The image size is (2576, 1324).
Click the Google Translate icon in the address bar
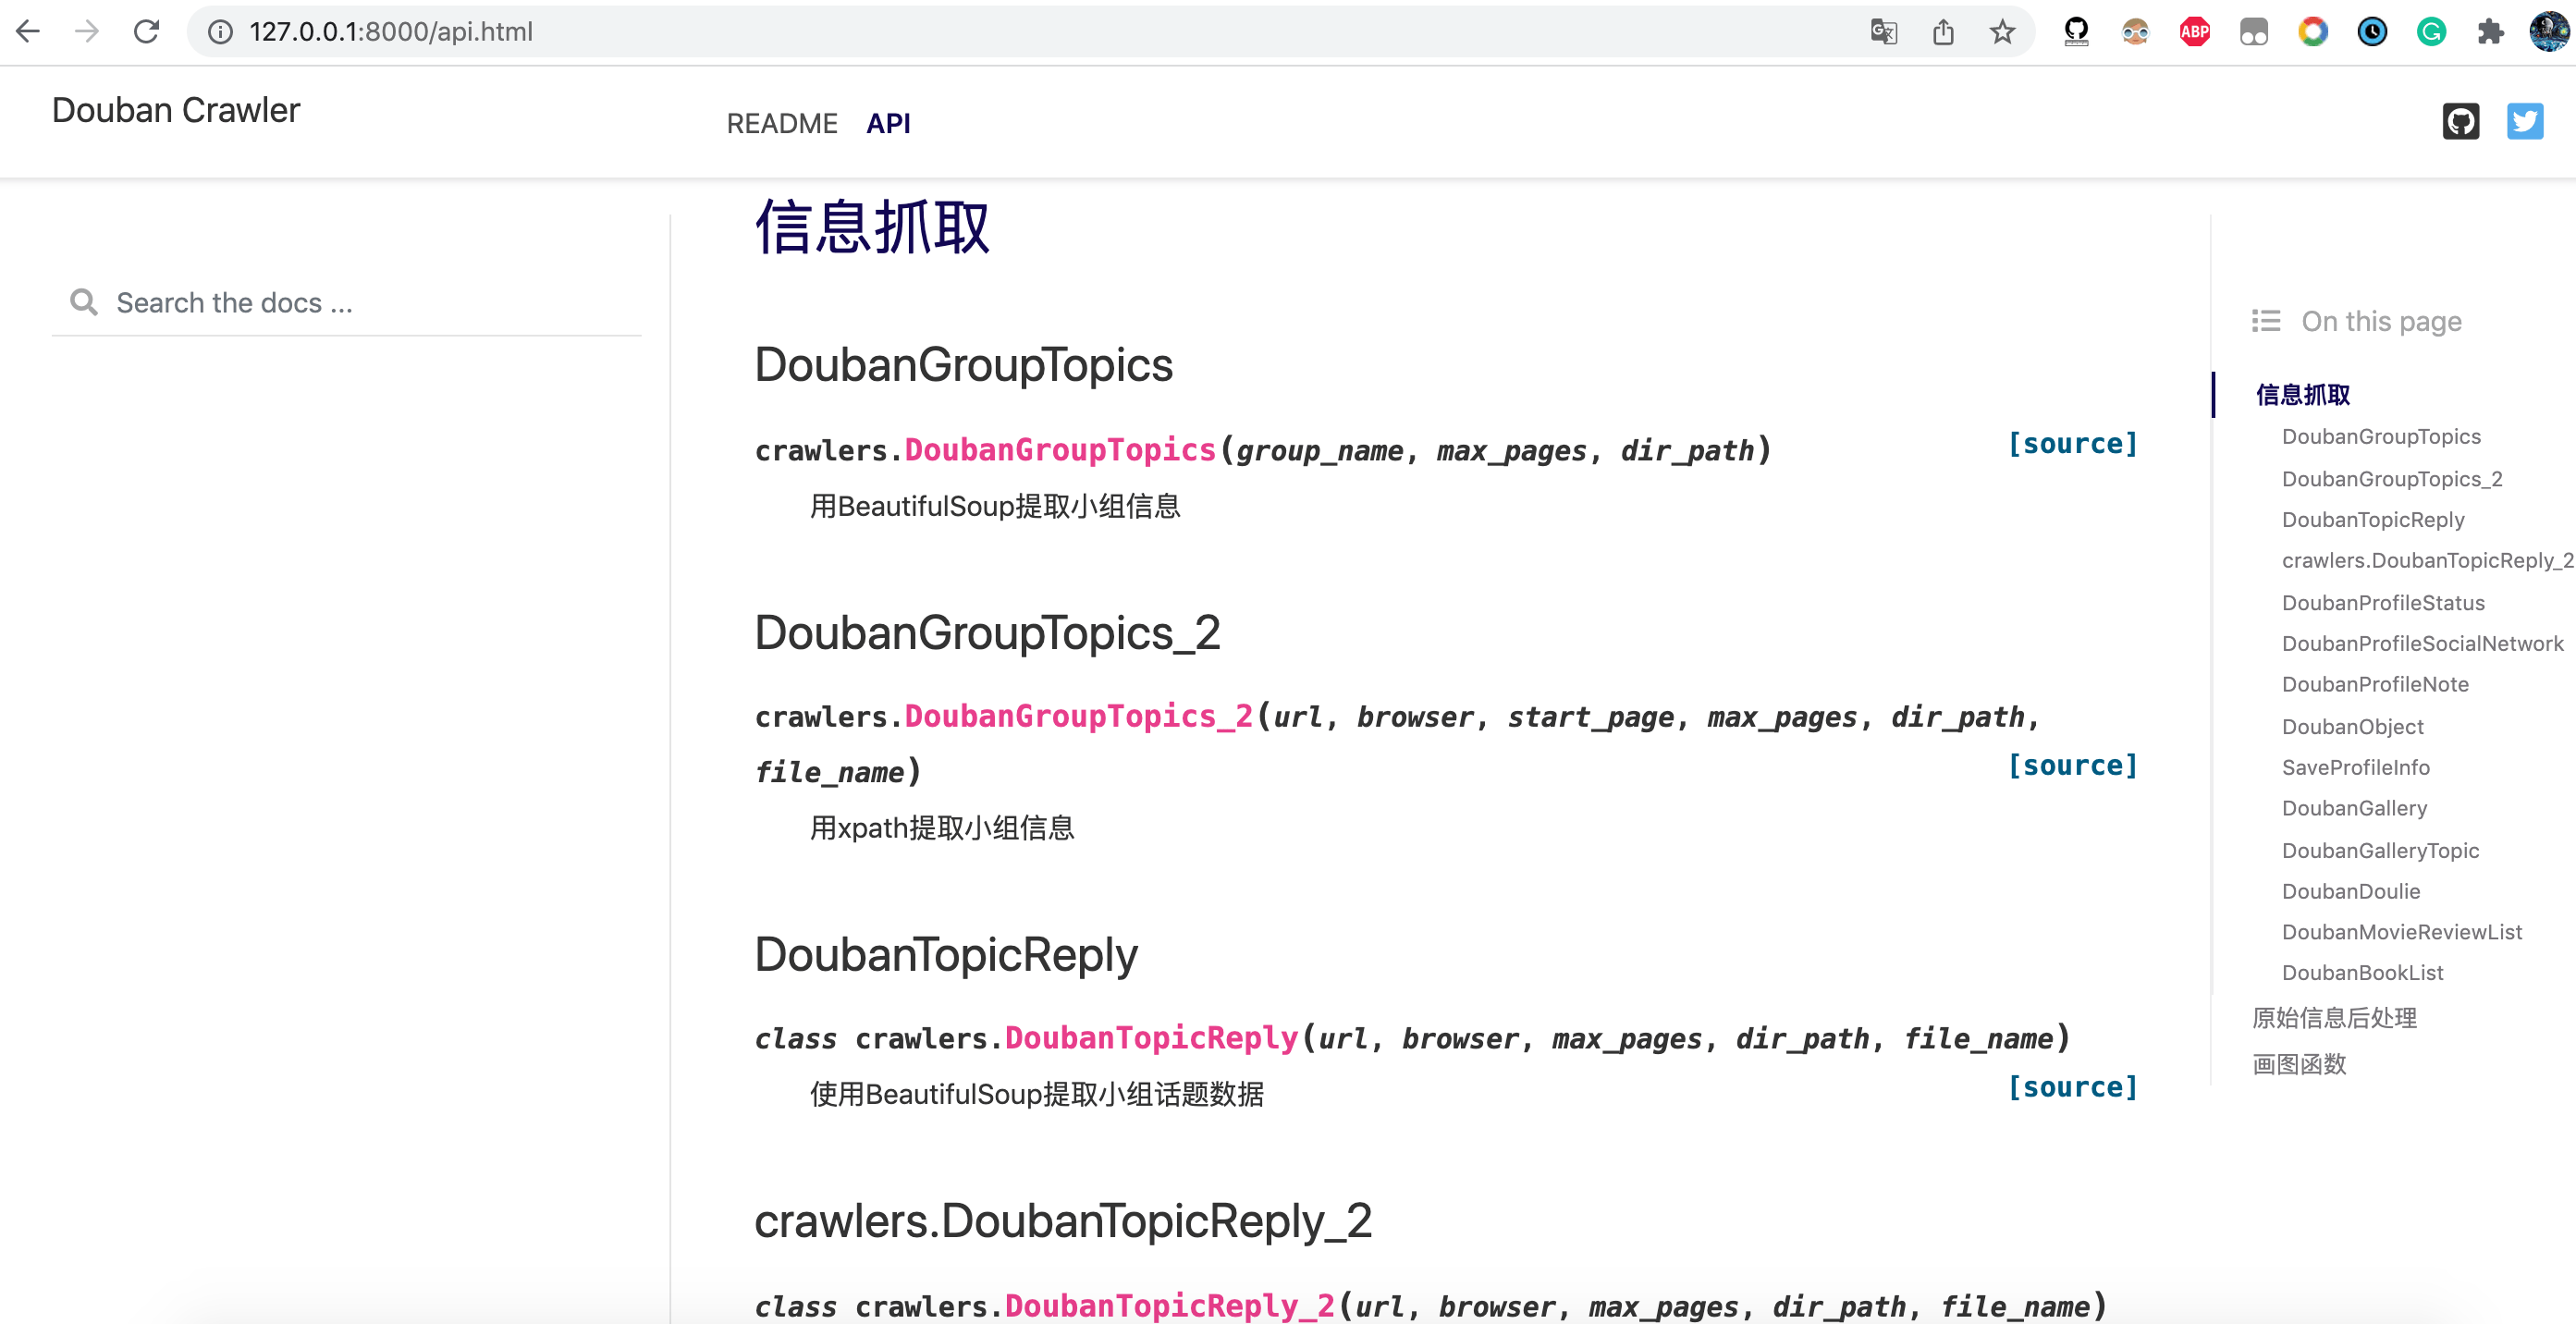[x=1883, y=31]
